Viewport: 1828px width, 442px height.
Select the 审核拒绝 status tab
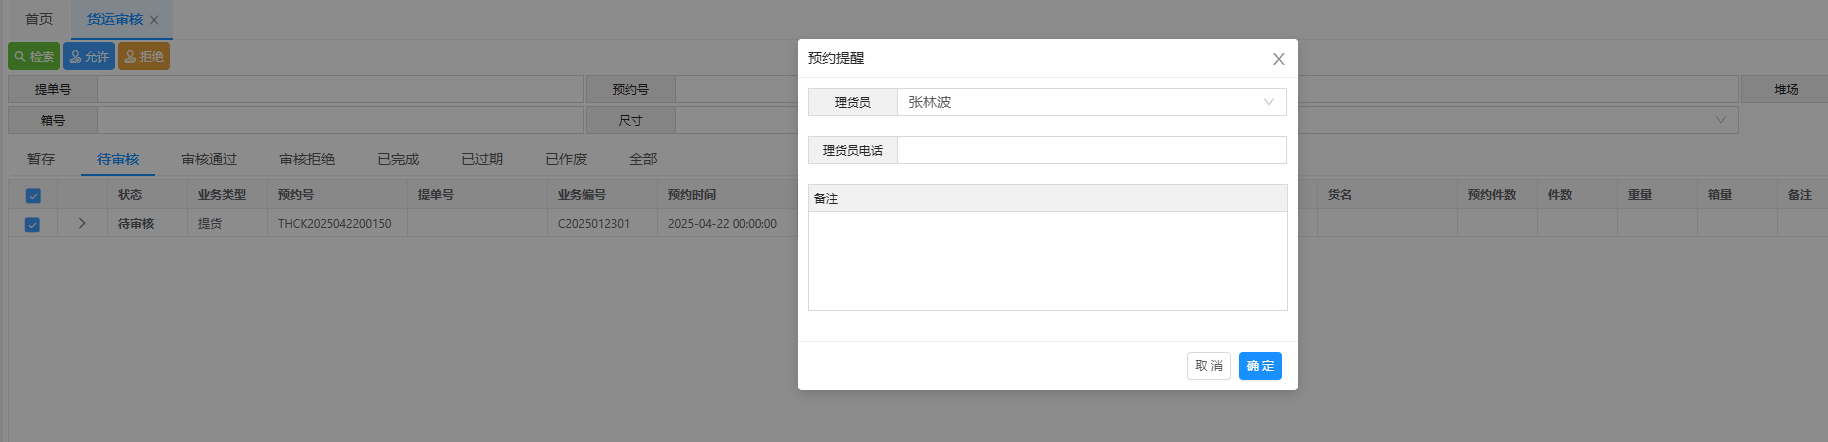307,159
